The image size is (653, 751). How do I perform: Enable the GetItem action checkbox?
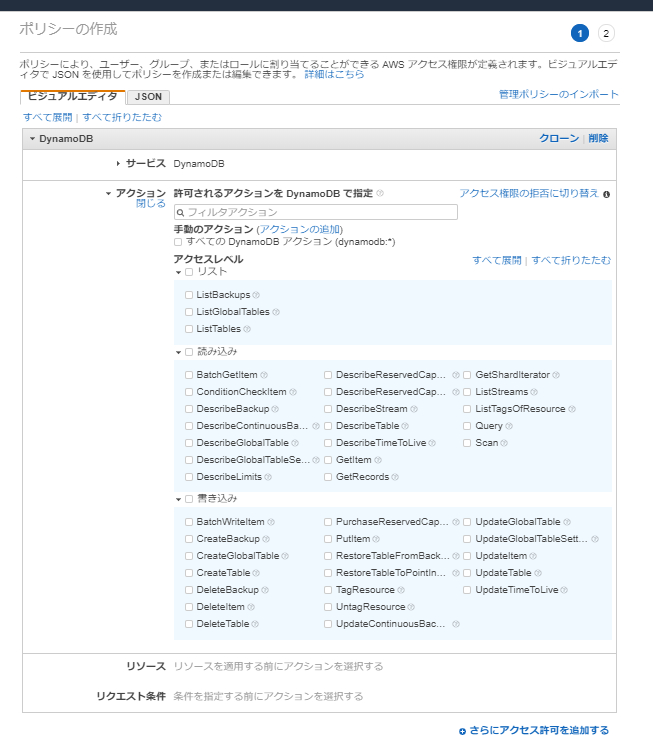click(328, 460)
